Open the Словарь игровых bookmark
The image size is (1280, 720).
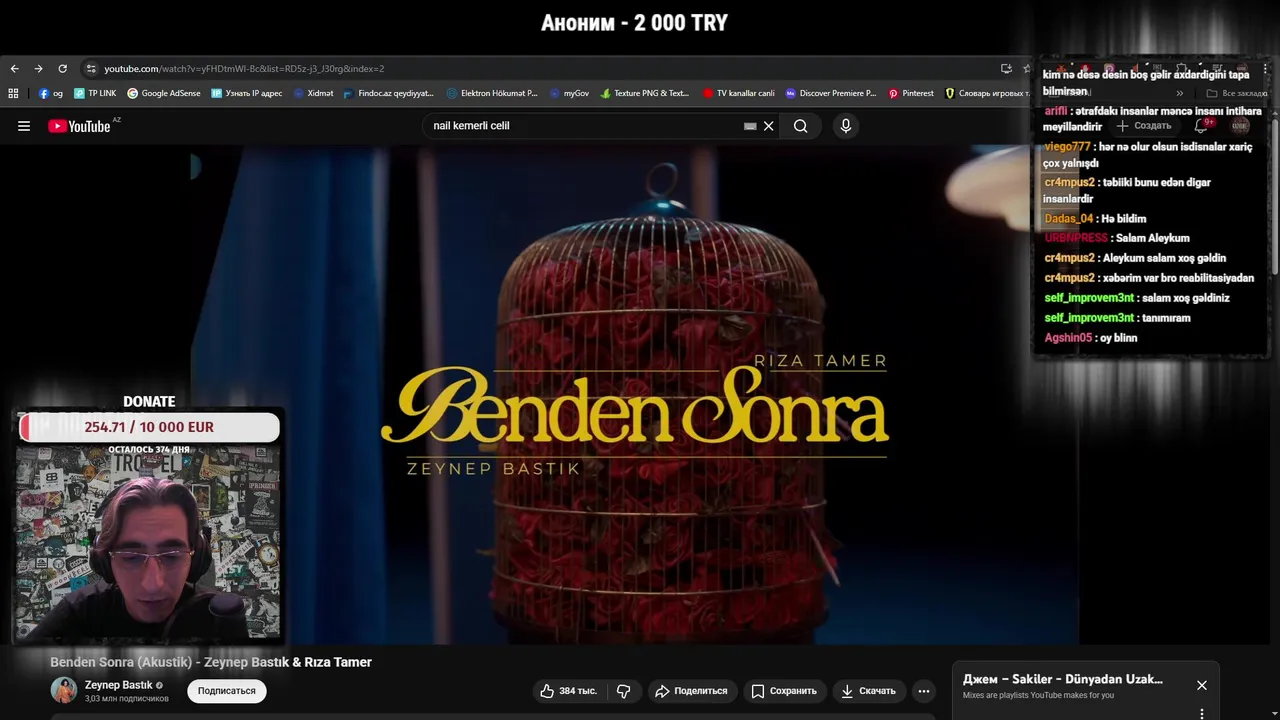click(x=987, y=93)
